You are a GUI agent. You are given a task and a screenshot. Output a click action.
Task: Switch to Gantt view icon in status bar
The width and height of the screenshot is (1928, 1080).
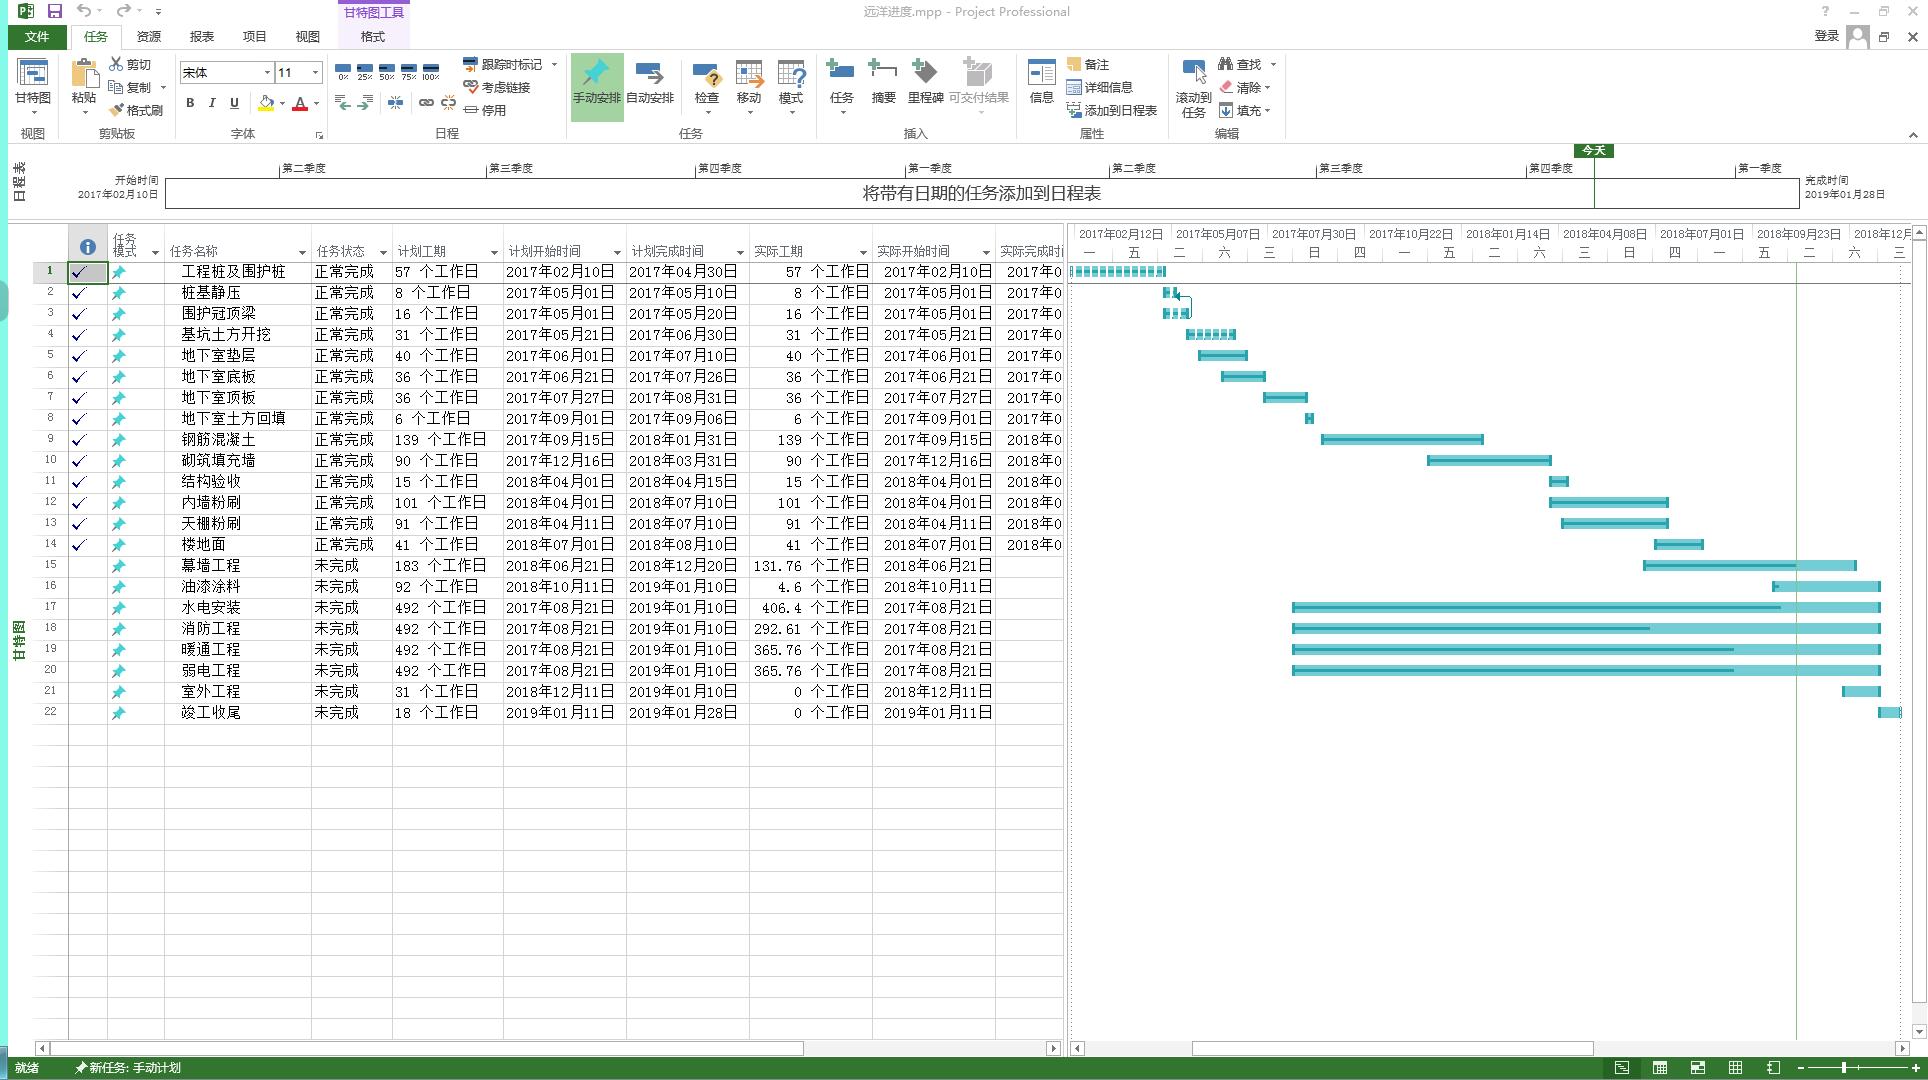pos(1621,1068)
